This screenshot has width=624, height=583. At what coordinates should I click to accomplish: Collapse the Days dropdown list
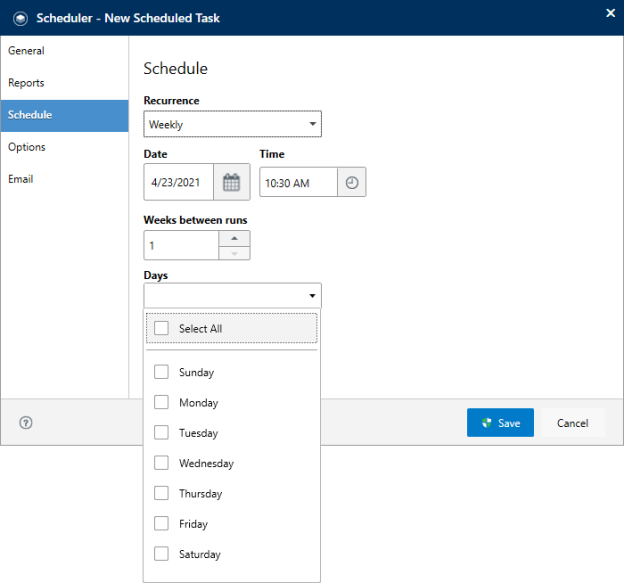(312, 295)
